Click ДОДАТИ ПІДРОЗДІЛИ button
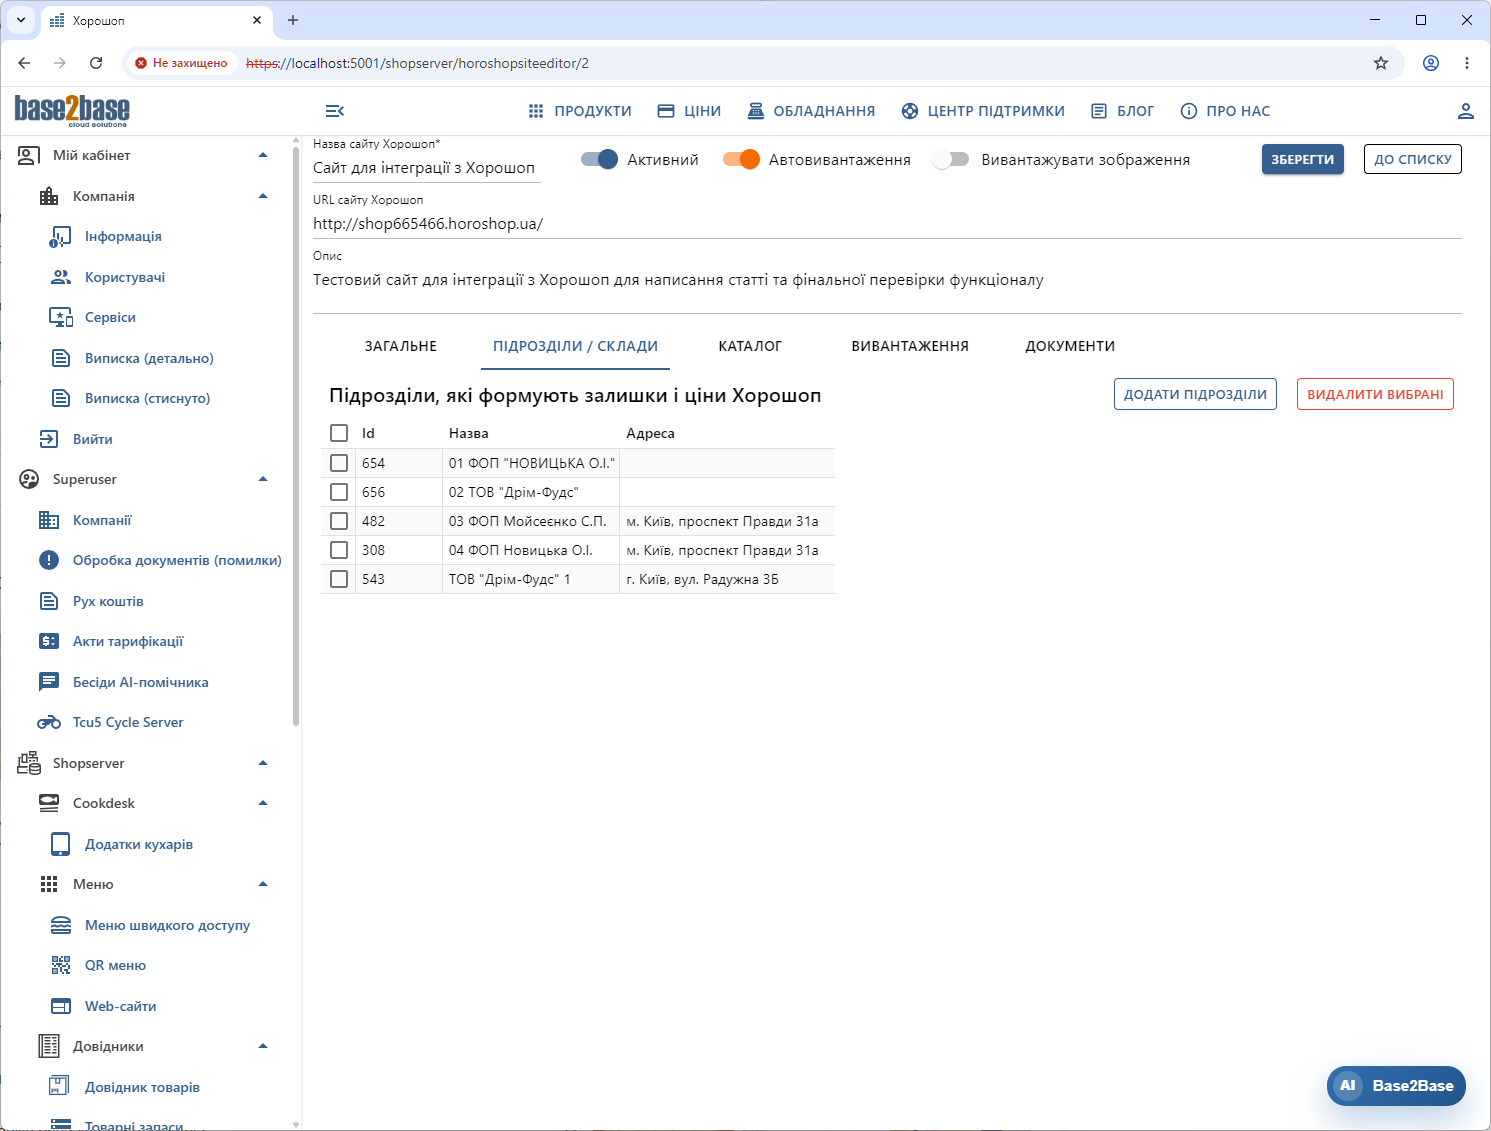1491x1131 pixels. [1195, 394]
